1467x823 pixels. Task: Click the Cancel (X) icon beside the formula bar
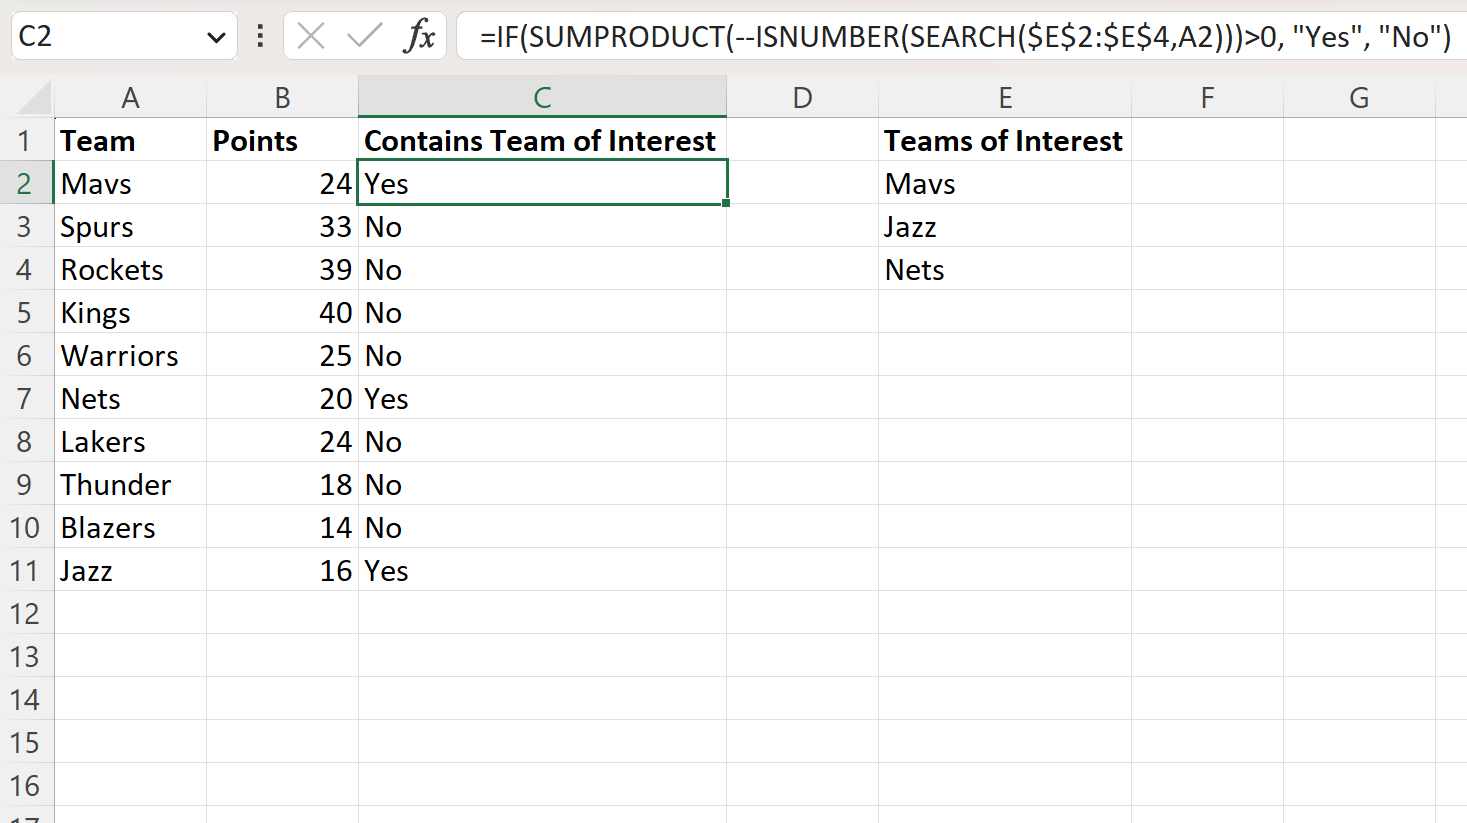(310, 36)
